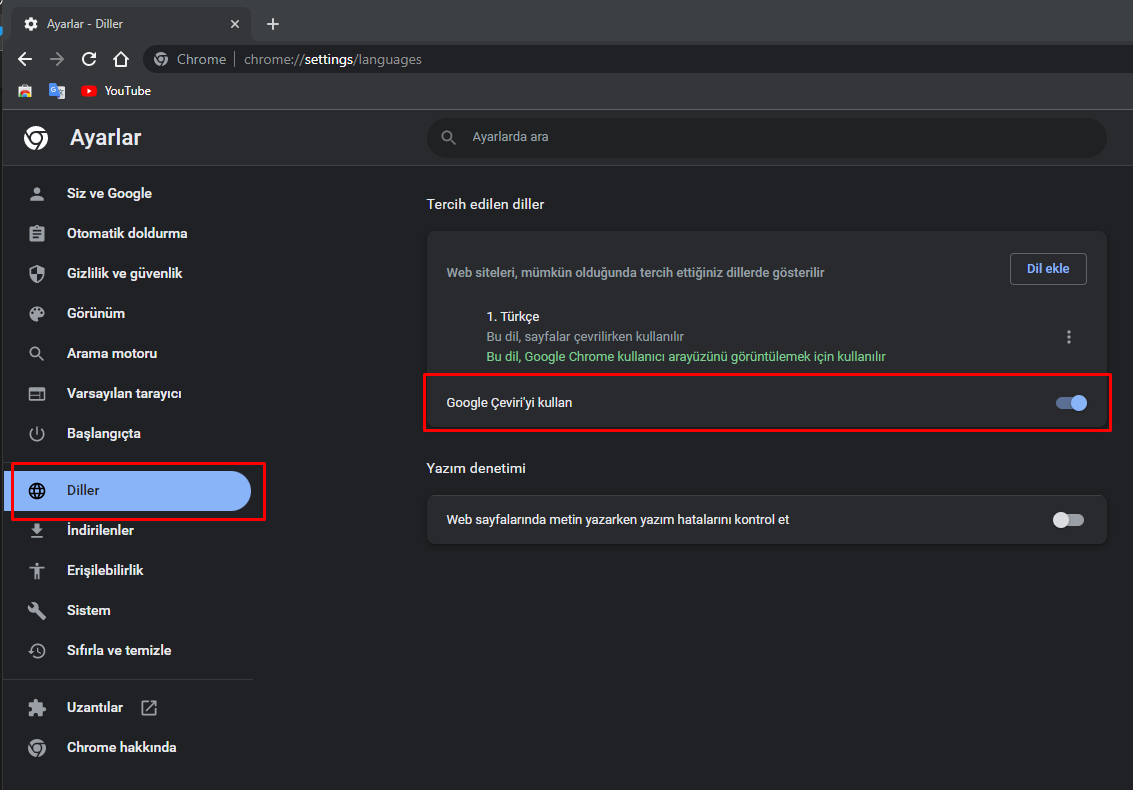This screenshot has width=1133, height=790.
Task: Click the magnifier icon in settings search
Action: 449,137
